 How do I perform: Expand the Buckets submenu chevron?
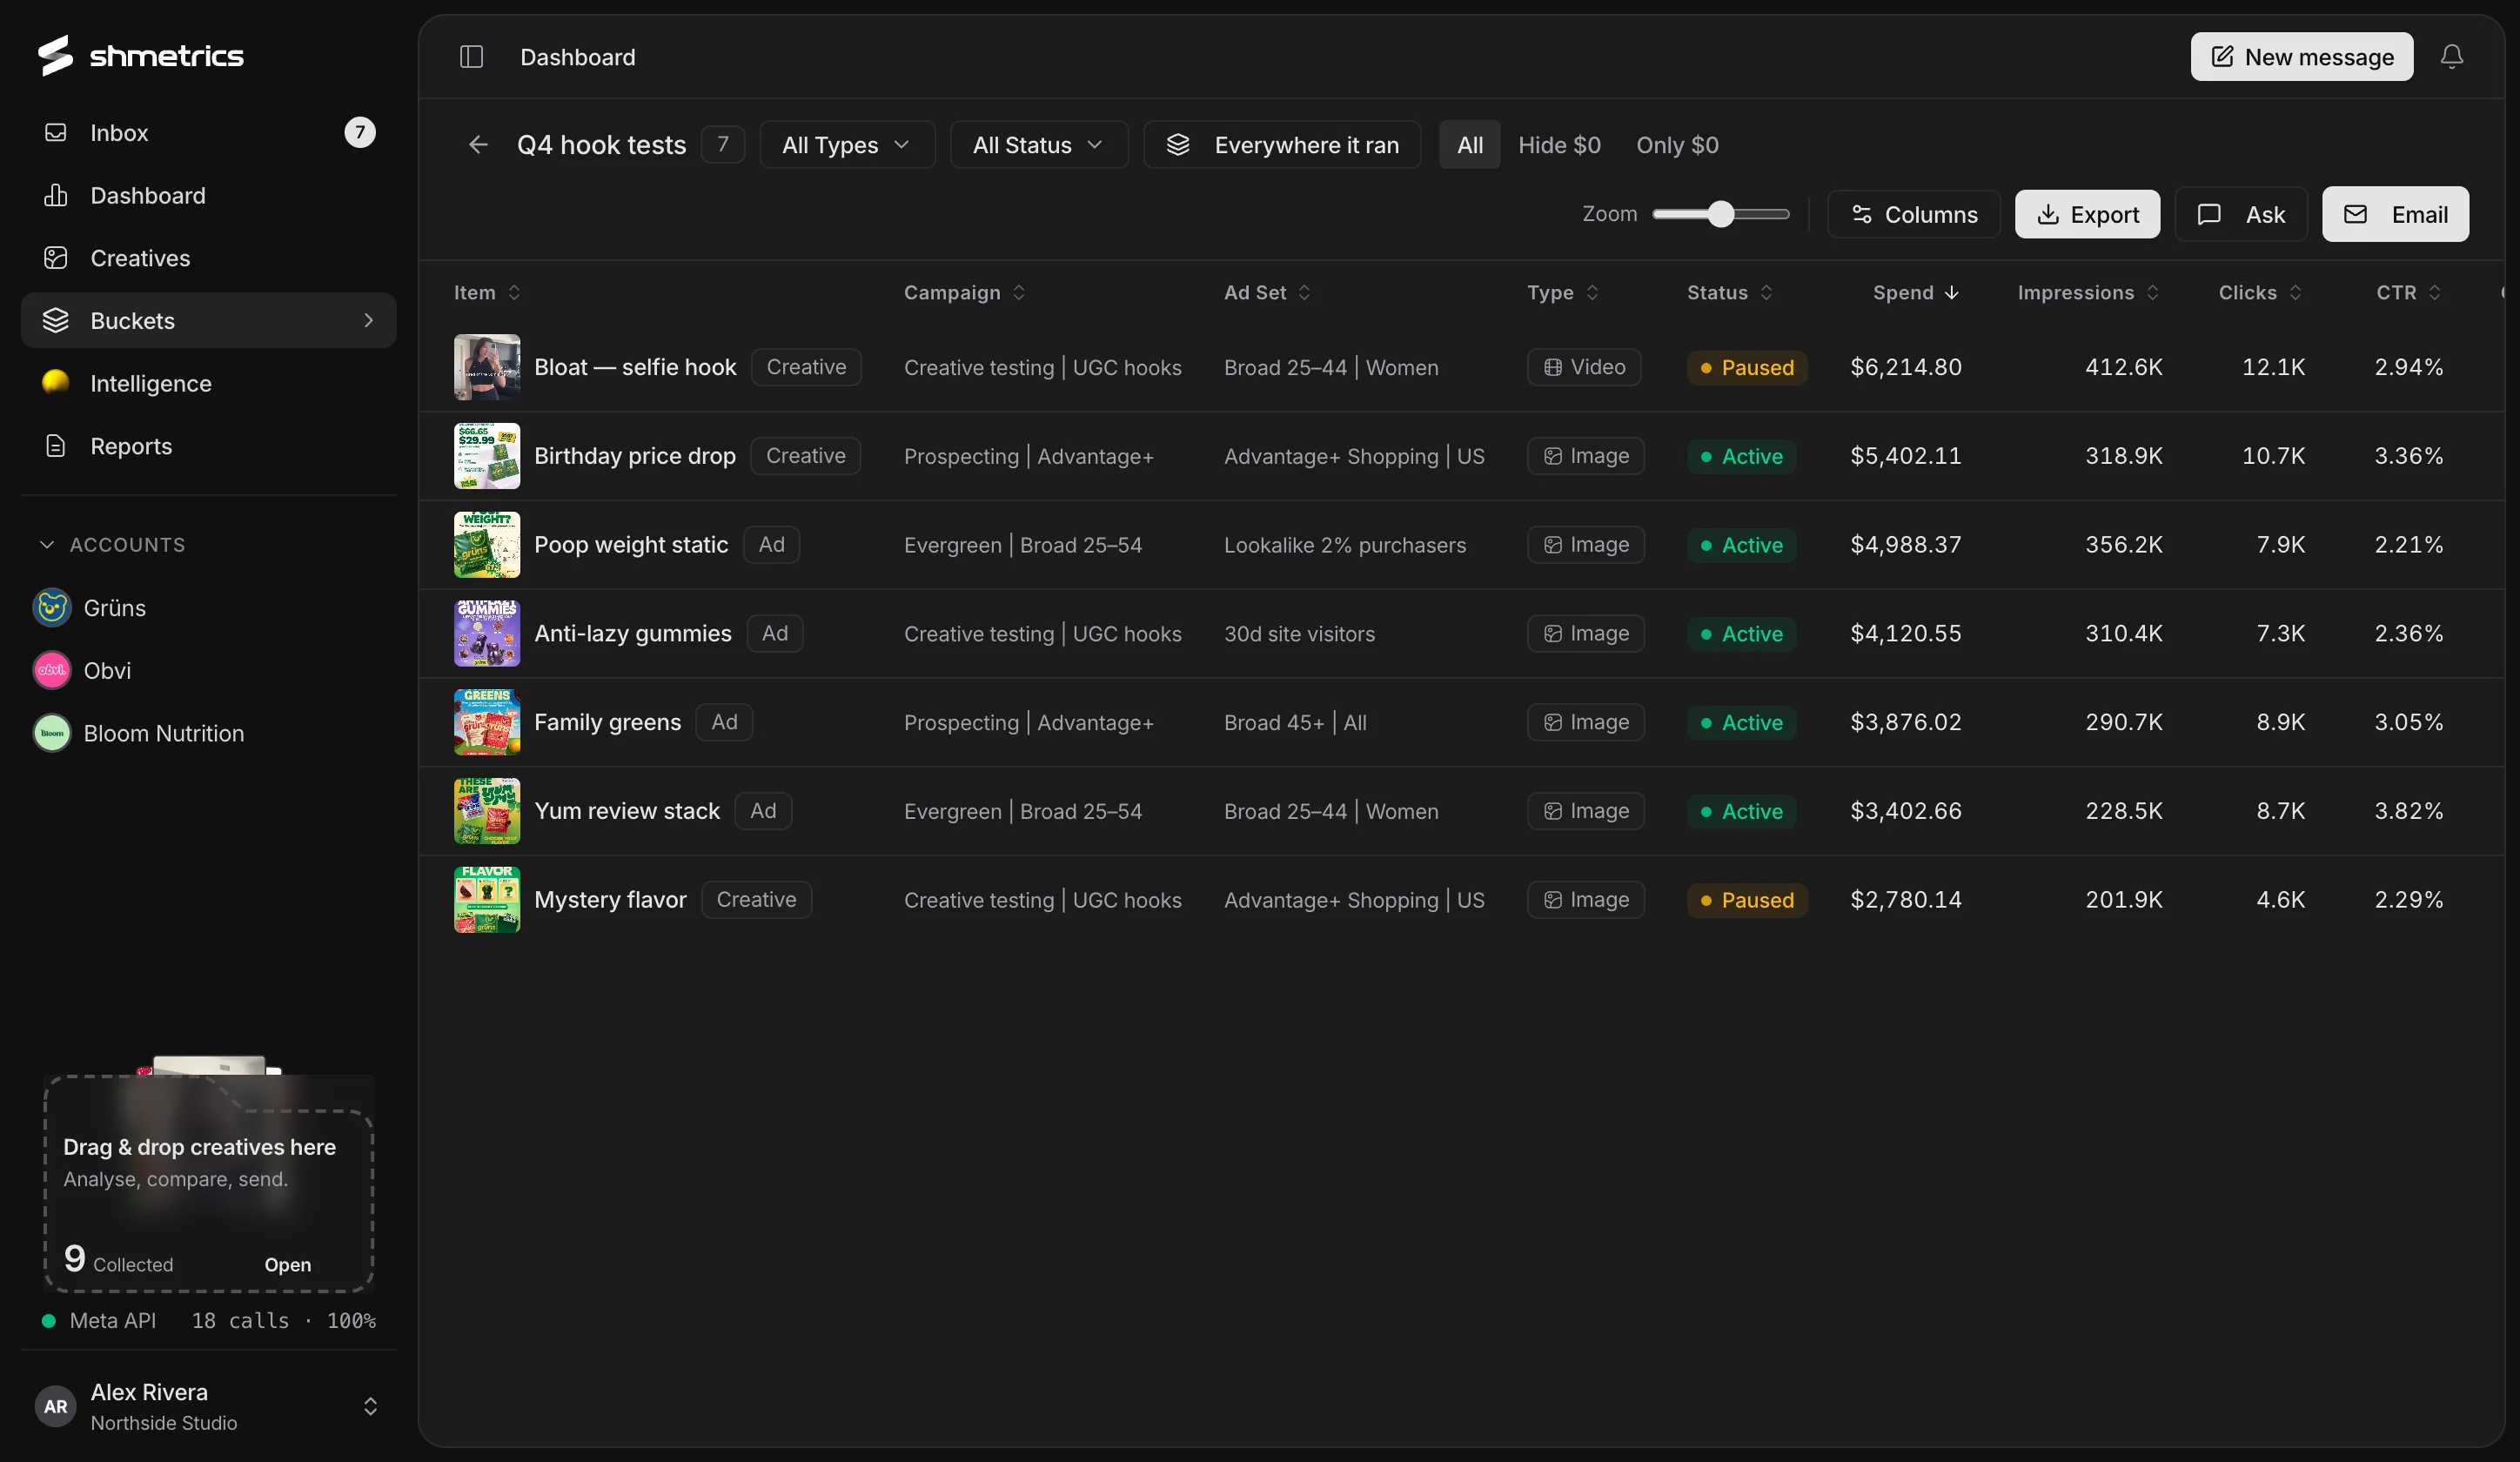pyautogui.click(x=368, y=321)
